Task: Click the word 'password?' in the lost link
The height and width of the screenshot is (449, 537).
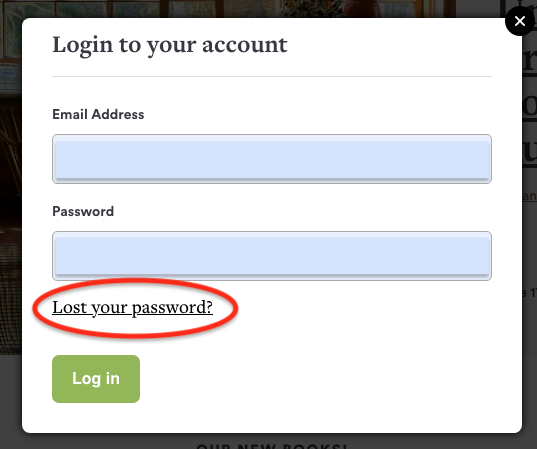Action: (x=172, y=308)
